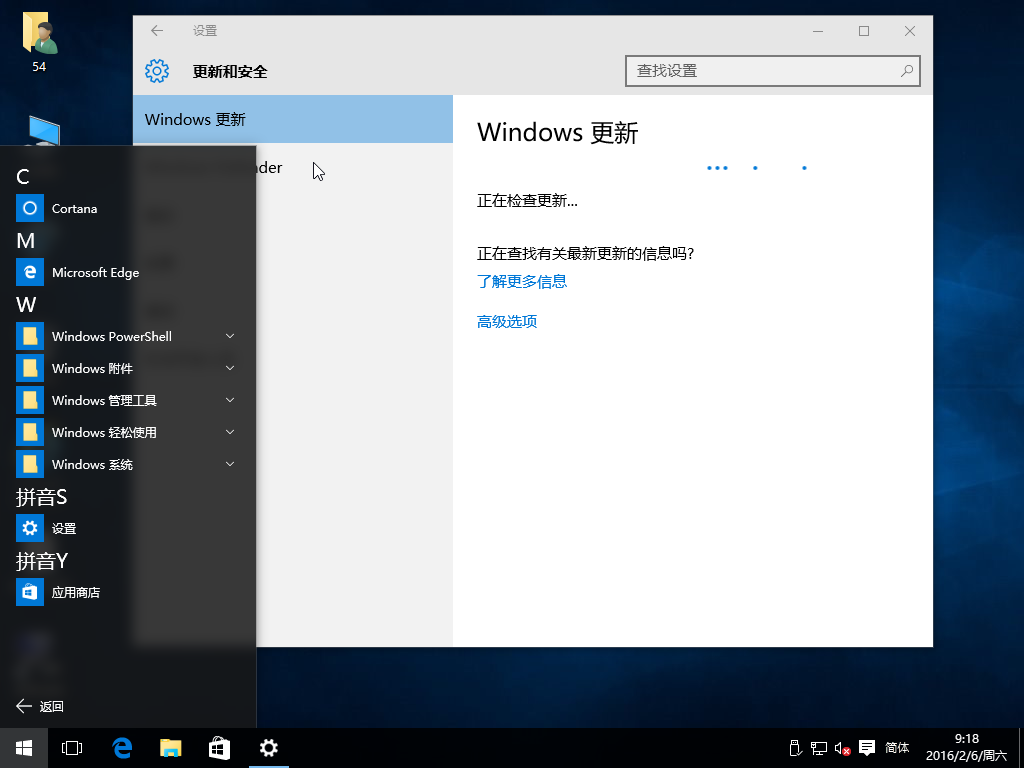Open the 高级选项 link
The image size is (1024, 768).
pos(507,322)
